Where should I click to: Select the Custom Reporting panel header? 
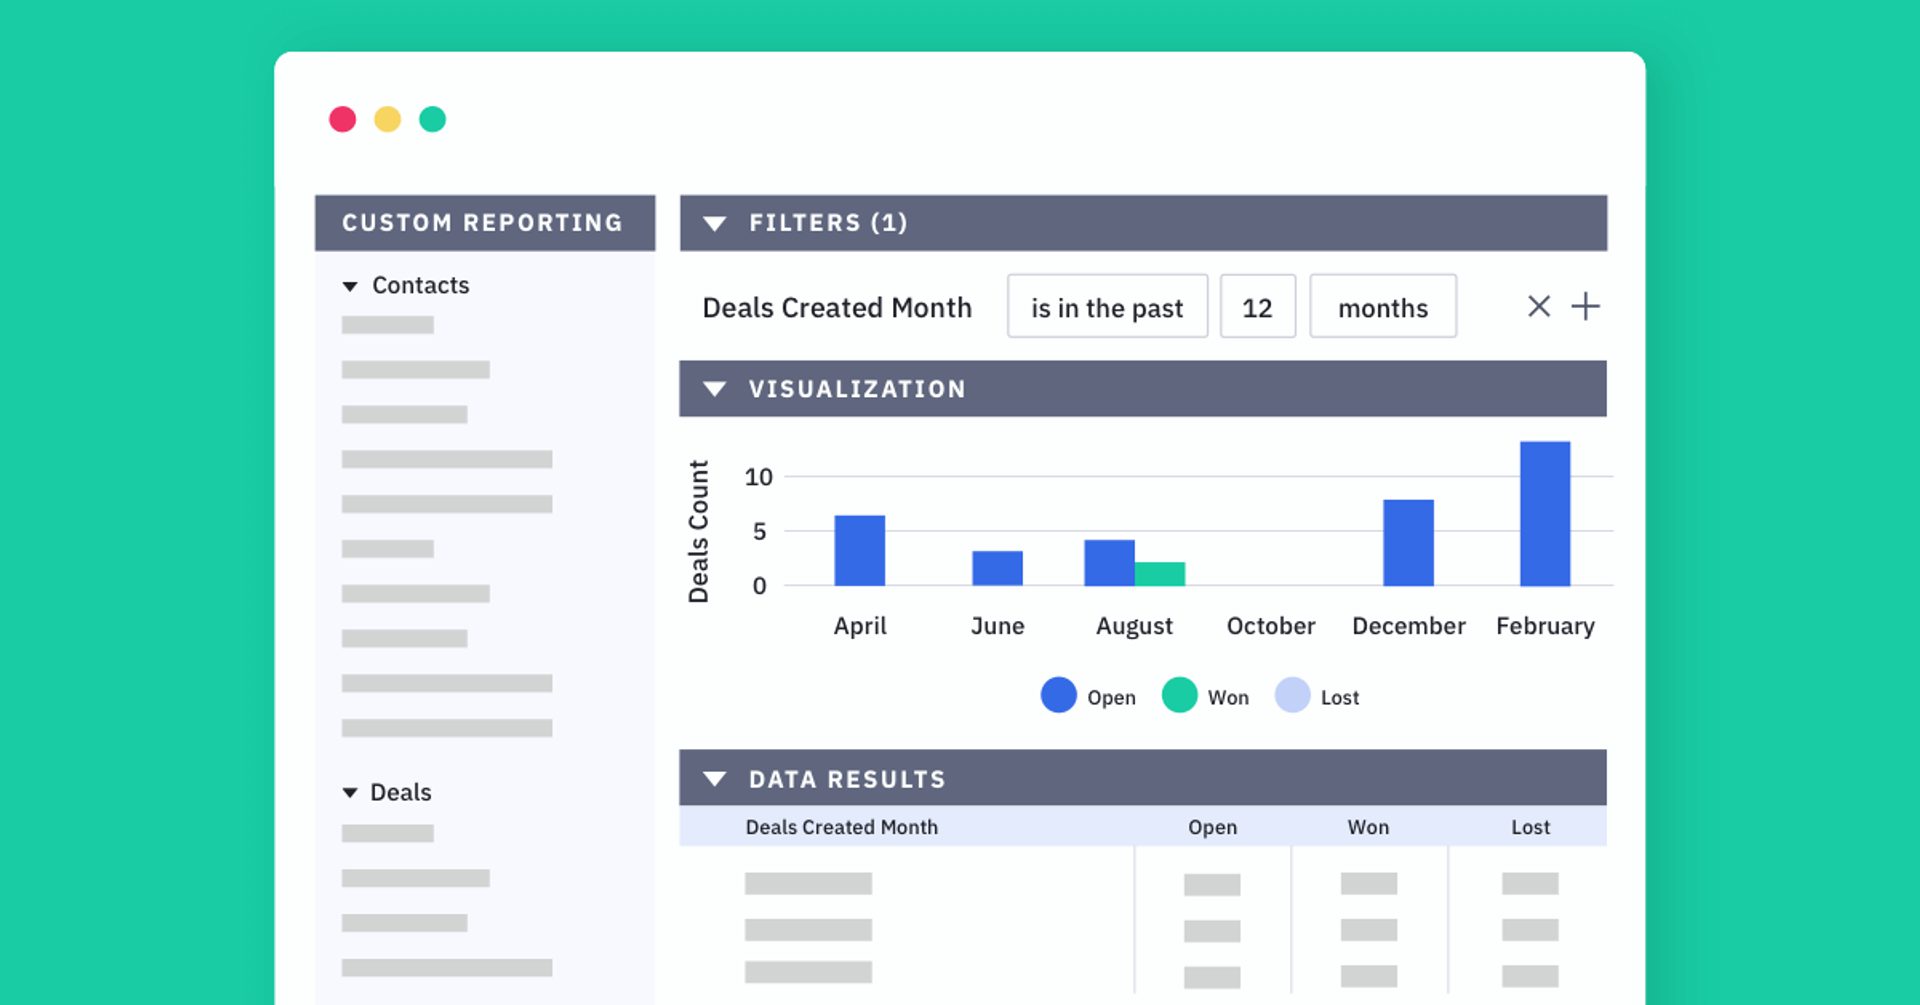pos(484,223)
